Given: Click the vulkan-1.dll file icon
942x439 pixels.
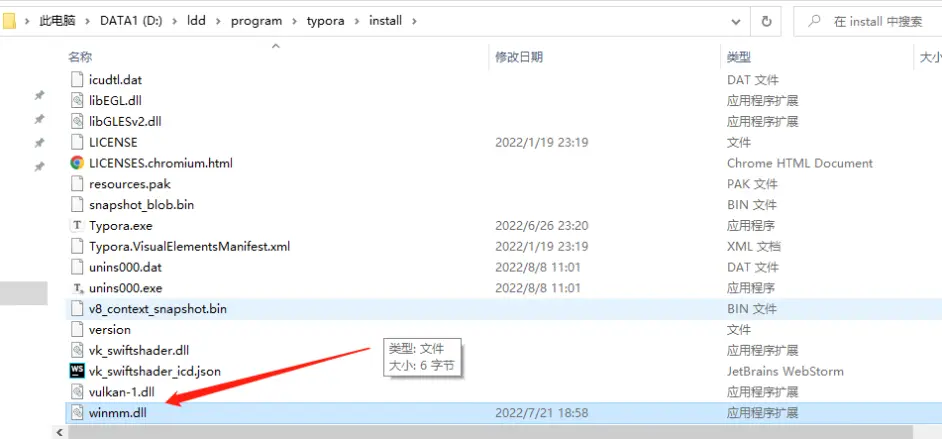Looking at the screenshot, I should pos(76,392).
